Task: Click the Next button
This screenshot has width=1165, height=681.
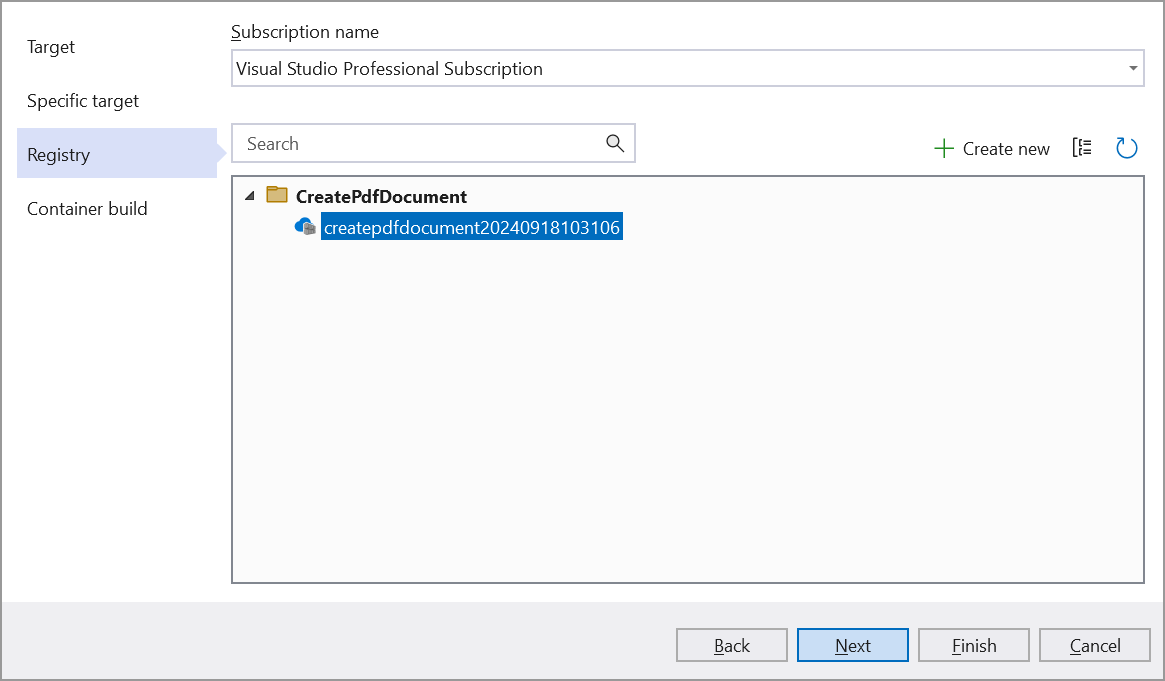Action: tap(852, 645)
